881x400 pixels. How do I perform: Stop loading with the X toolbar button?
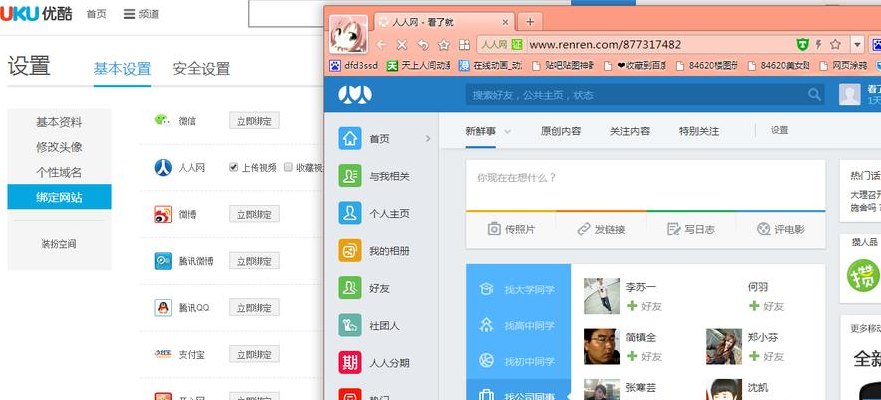(402, 44)
